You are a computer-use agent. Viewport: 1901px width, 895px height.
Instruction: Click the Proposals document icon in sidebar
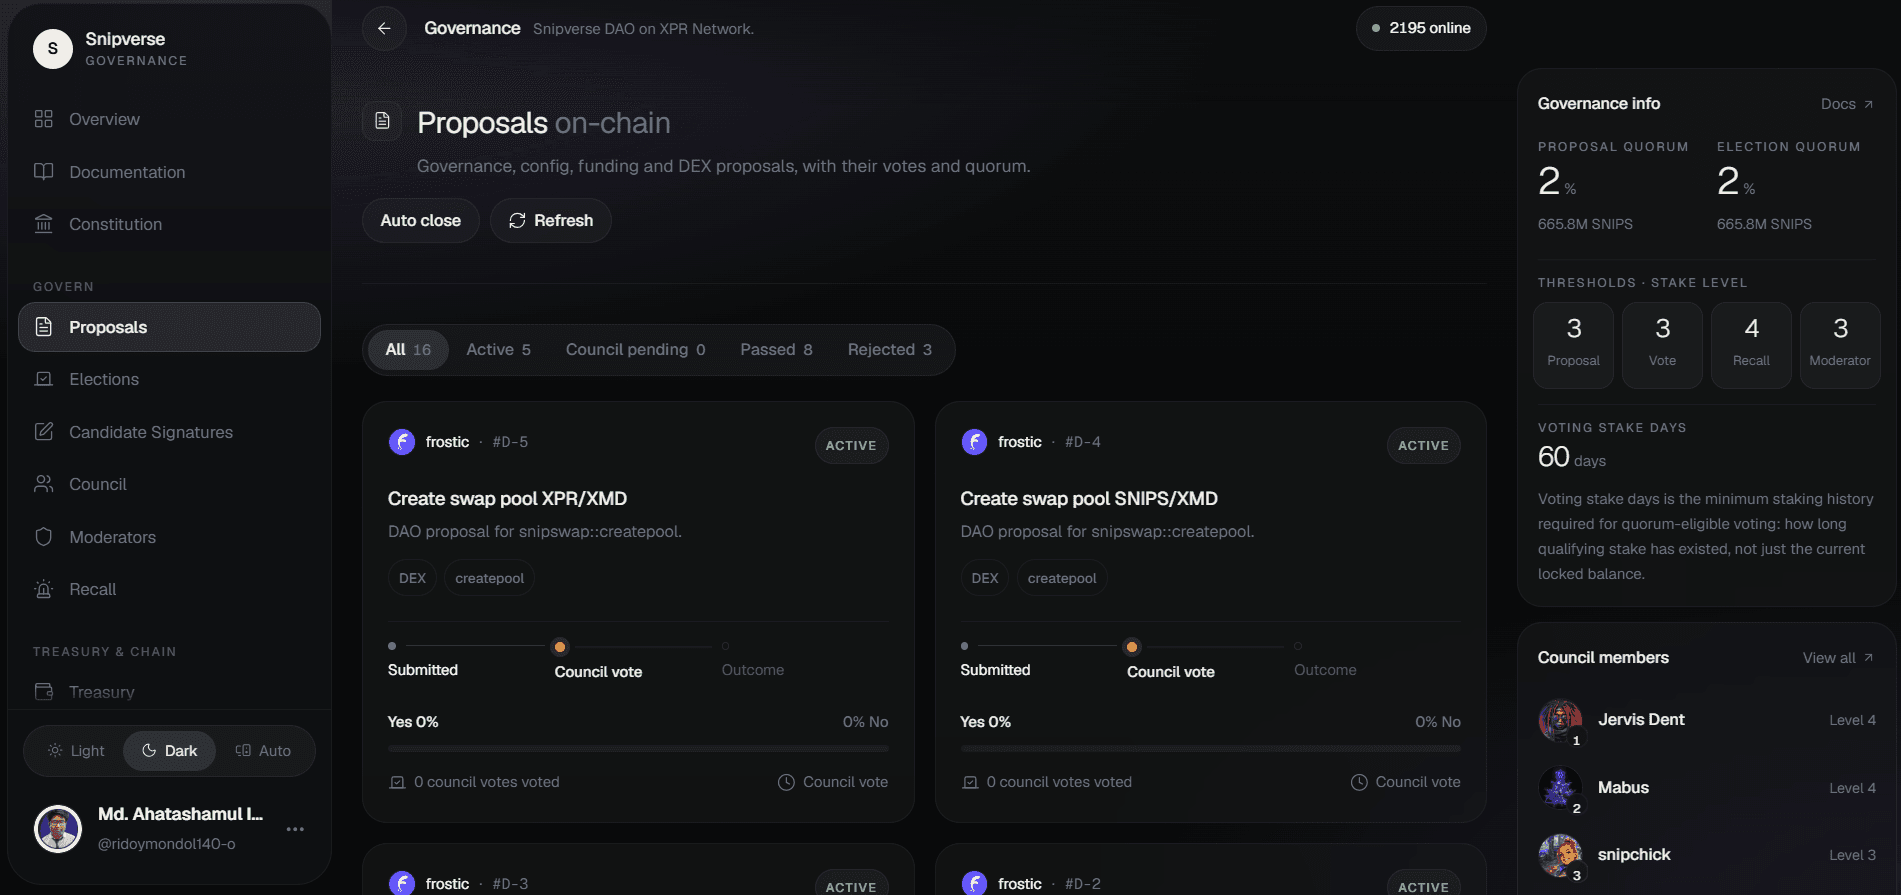[x=44, y=327]
